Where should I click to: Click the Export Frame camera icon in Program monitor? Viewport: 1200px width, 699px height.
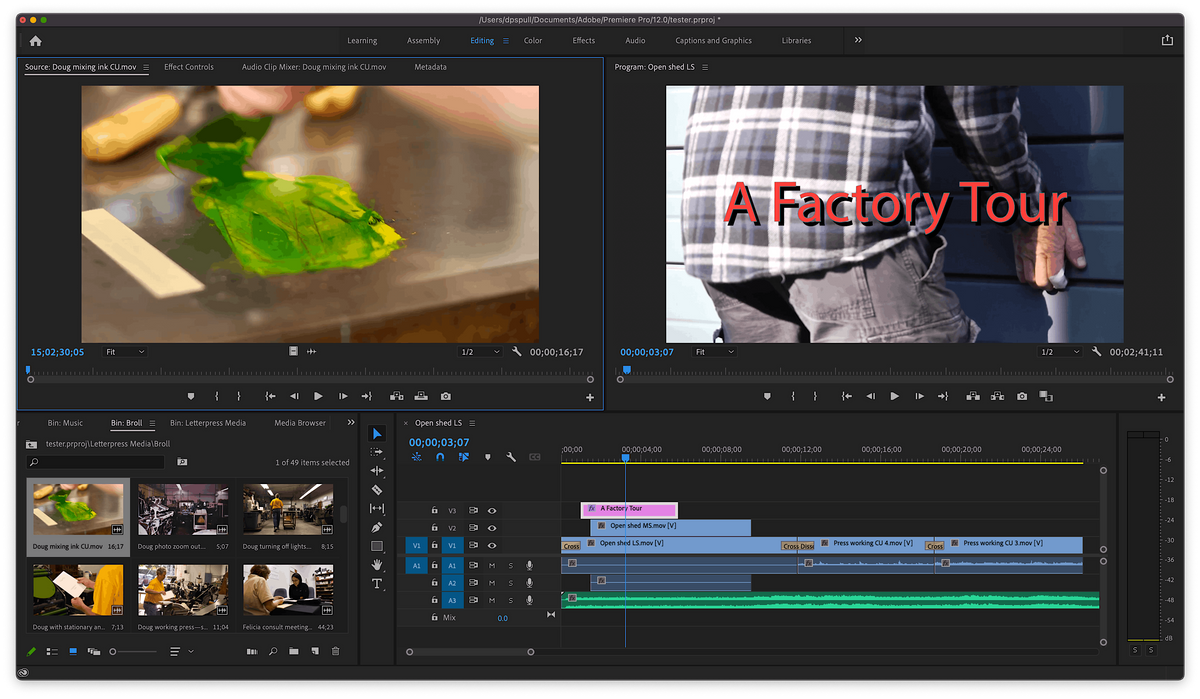pos(1021,396)
